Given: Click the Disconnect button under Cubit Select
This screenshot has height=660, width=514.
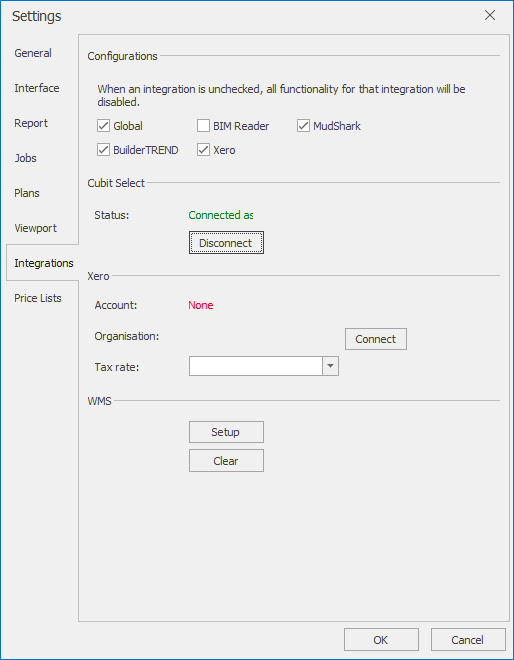Looking at the screenshot, I should click(226, 243).
